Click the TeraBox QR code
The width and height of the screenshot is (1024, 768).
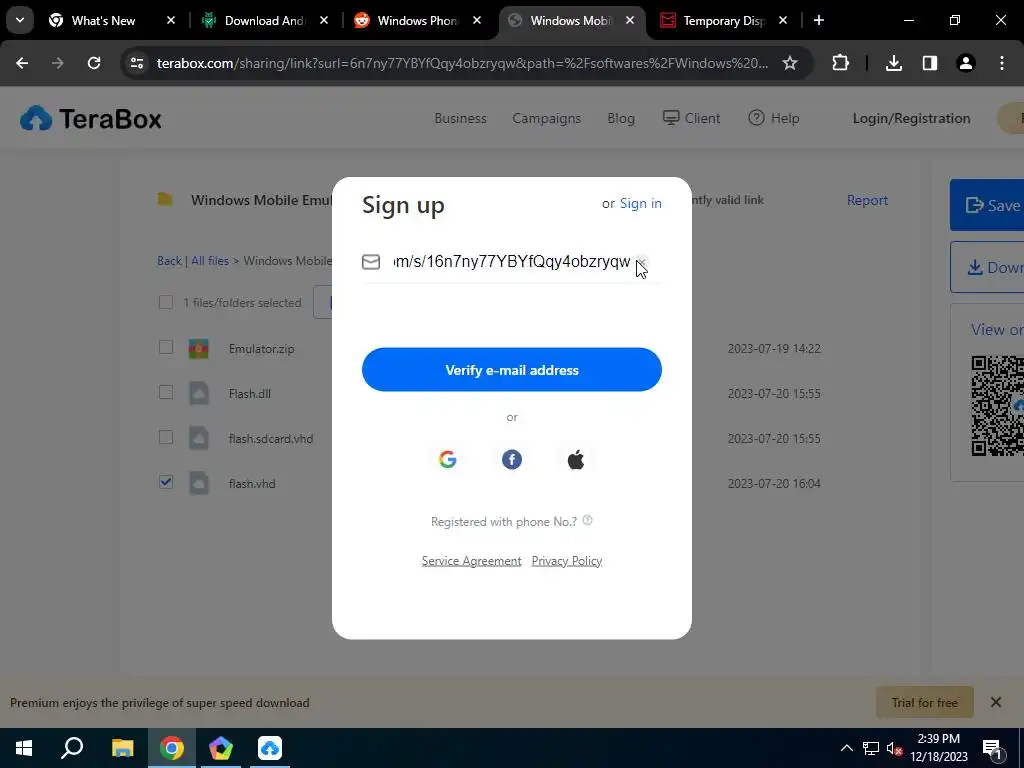tap(997, 406)
